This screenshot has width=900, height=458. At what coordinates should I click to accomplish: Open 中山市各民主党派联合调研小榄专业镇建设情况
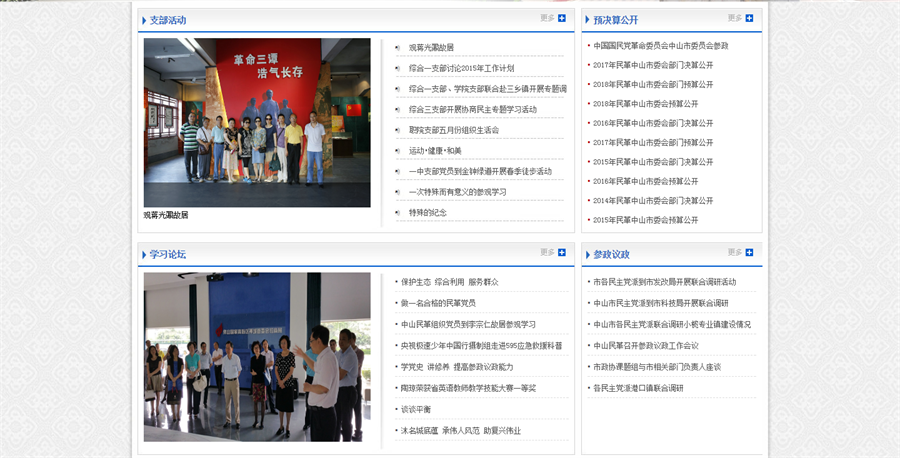click(x=672, y=324)
